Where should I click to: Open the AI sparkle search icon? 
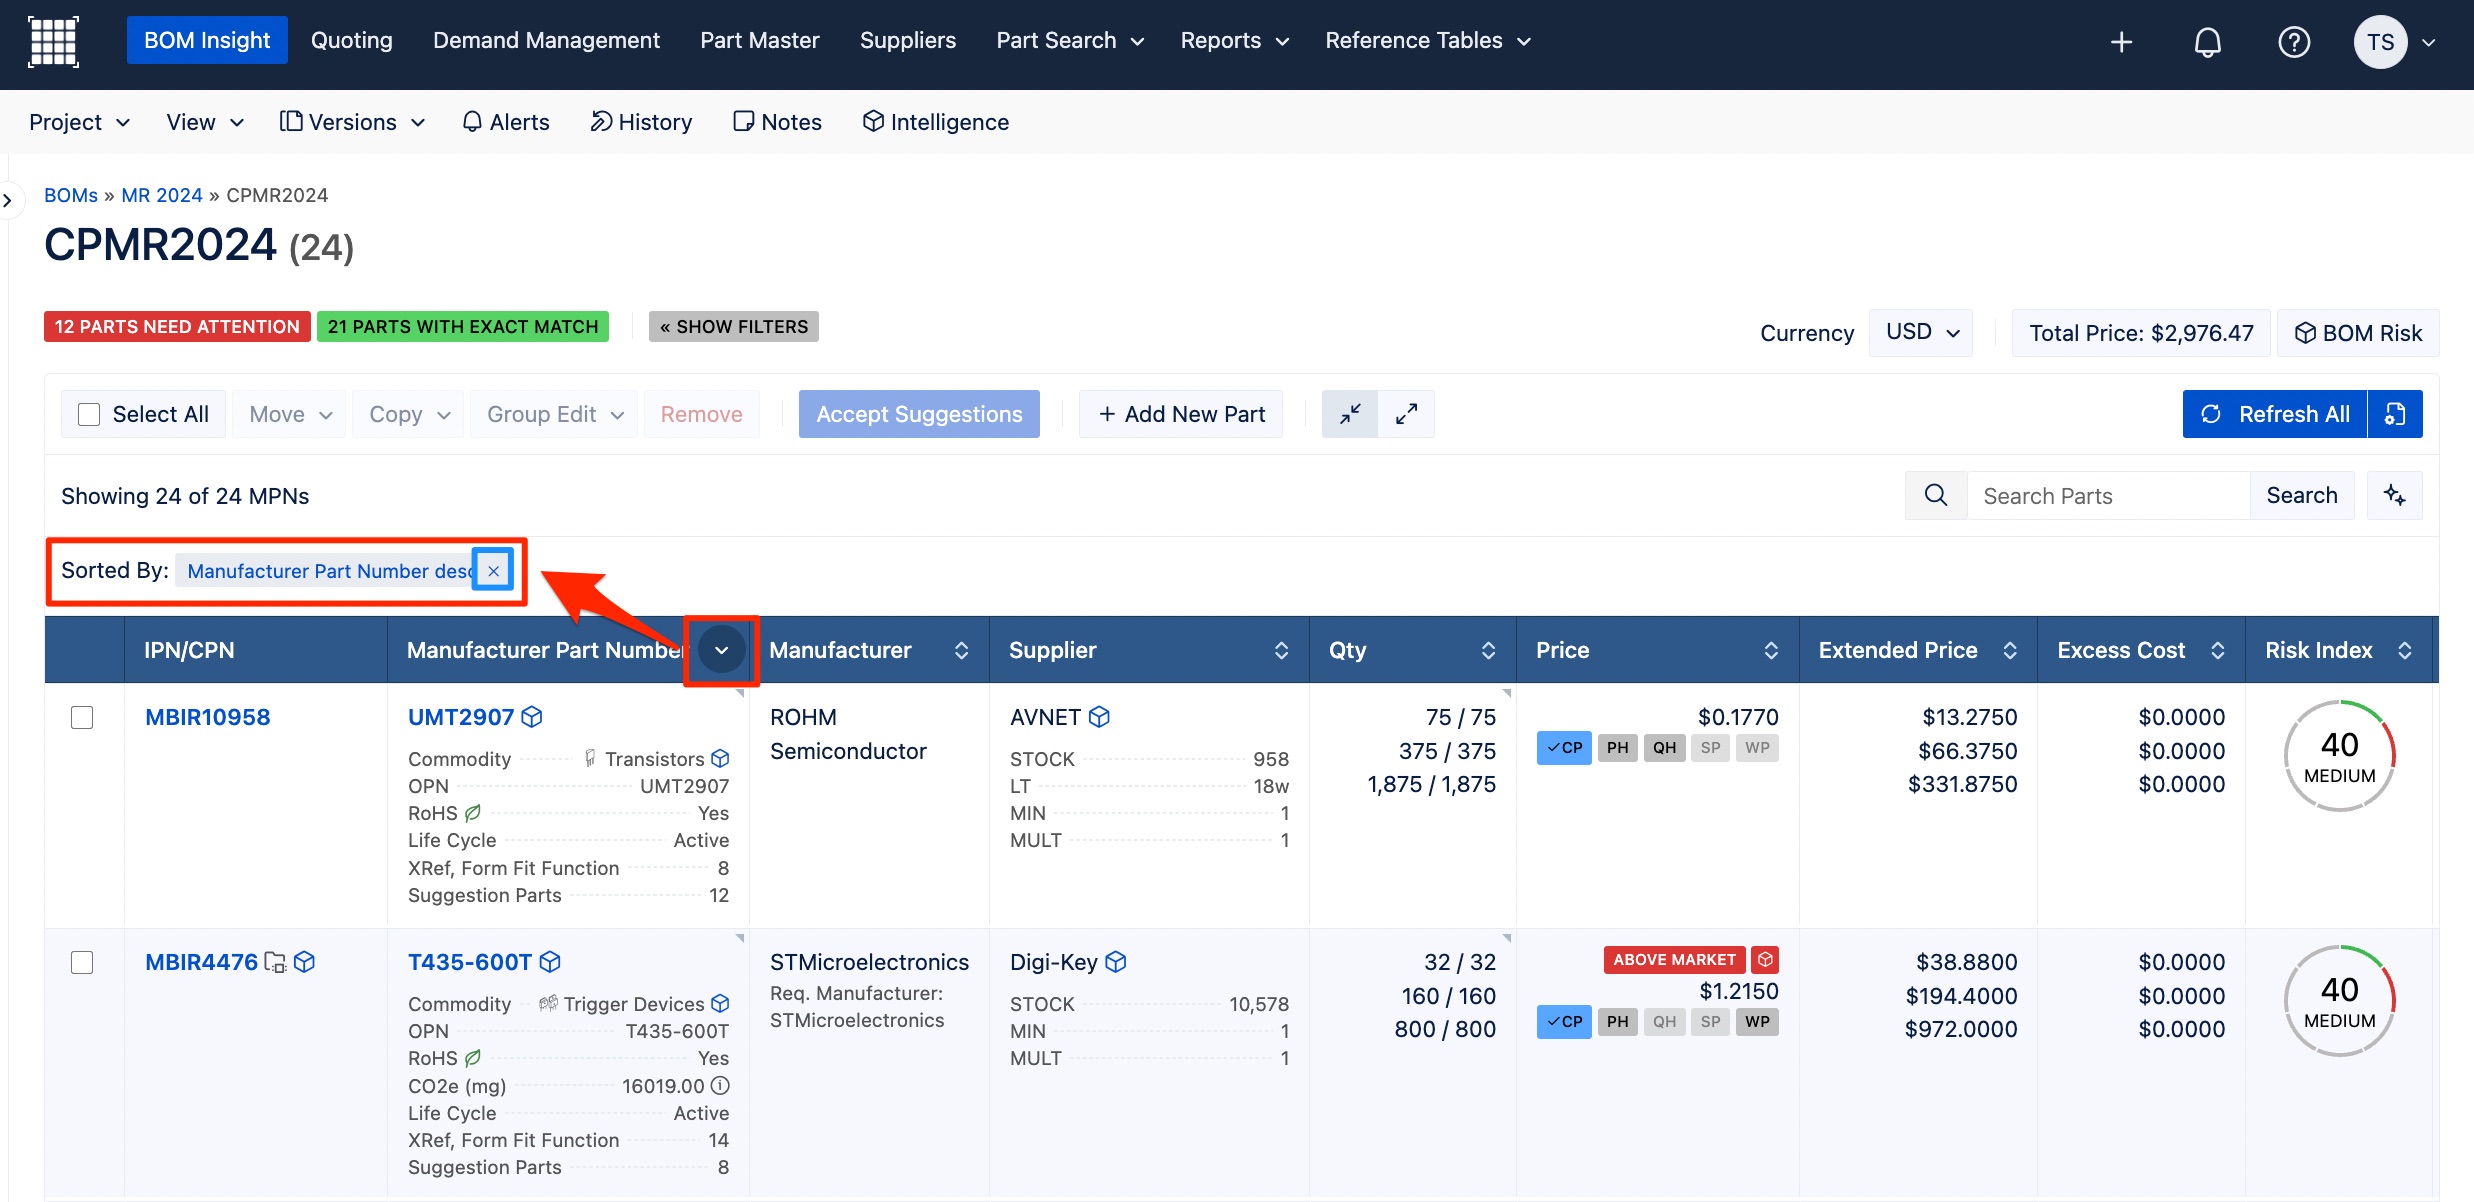(2395, 495)
